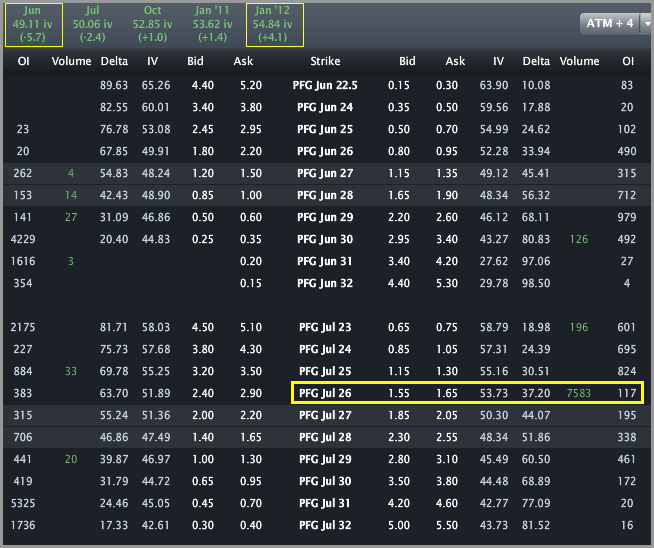The width and height of the screenshot is (654, 548).
Task: Select the PFG Jul 28 strike
Action: tap(325, 437)
